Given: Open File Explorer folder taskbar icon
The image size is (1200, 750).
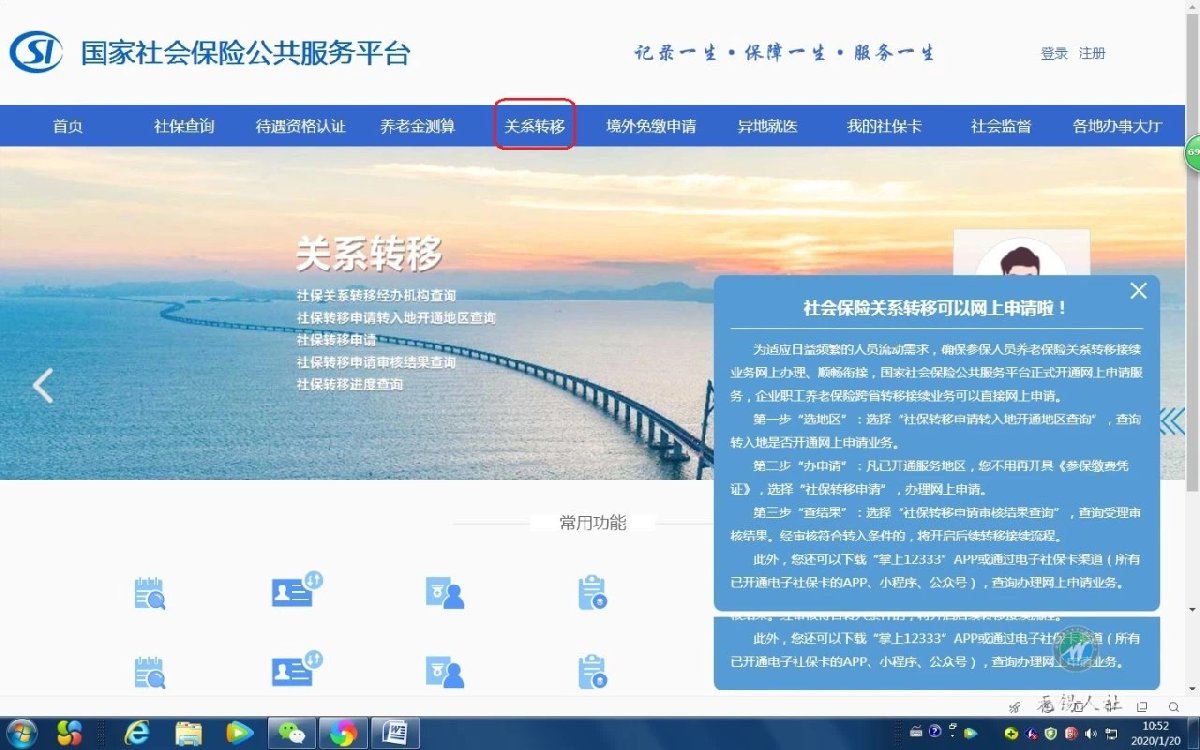Looking at the screenshot, I should pos(188,733).
